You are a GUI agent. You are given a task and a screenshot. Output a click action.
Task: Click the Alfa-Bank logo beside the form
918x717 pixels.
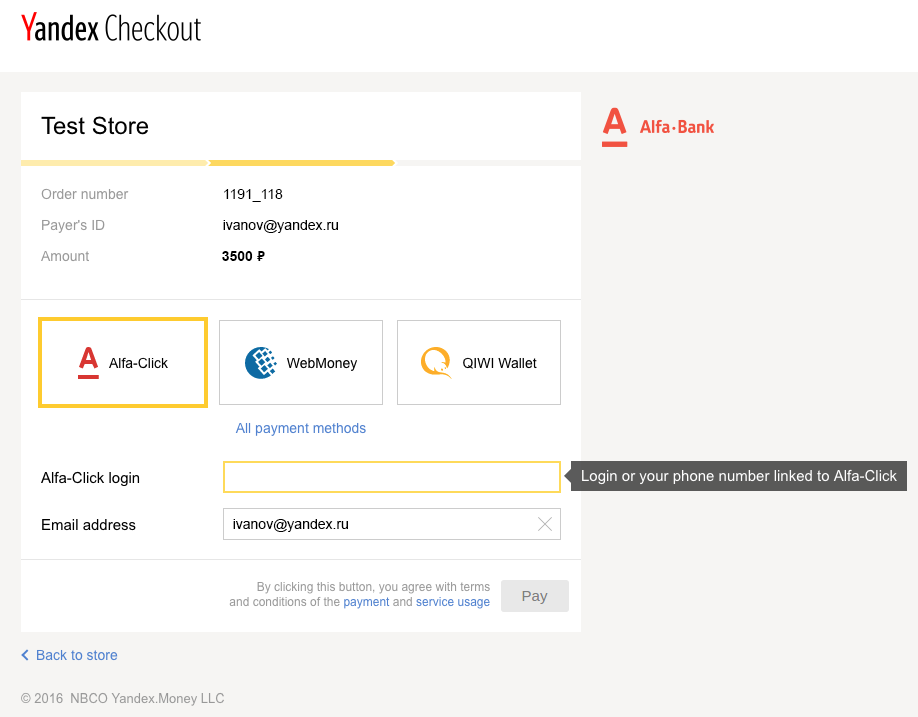658,127
